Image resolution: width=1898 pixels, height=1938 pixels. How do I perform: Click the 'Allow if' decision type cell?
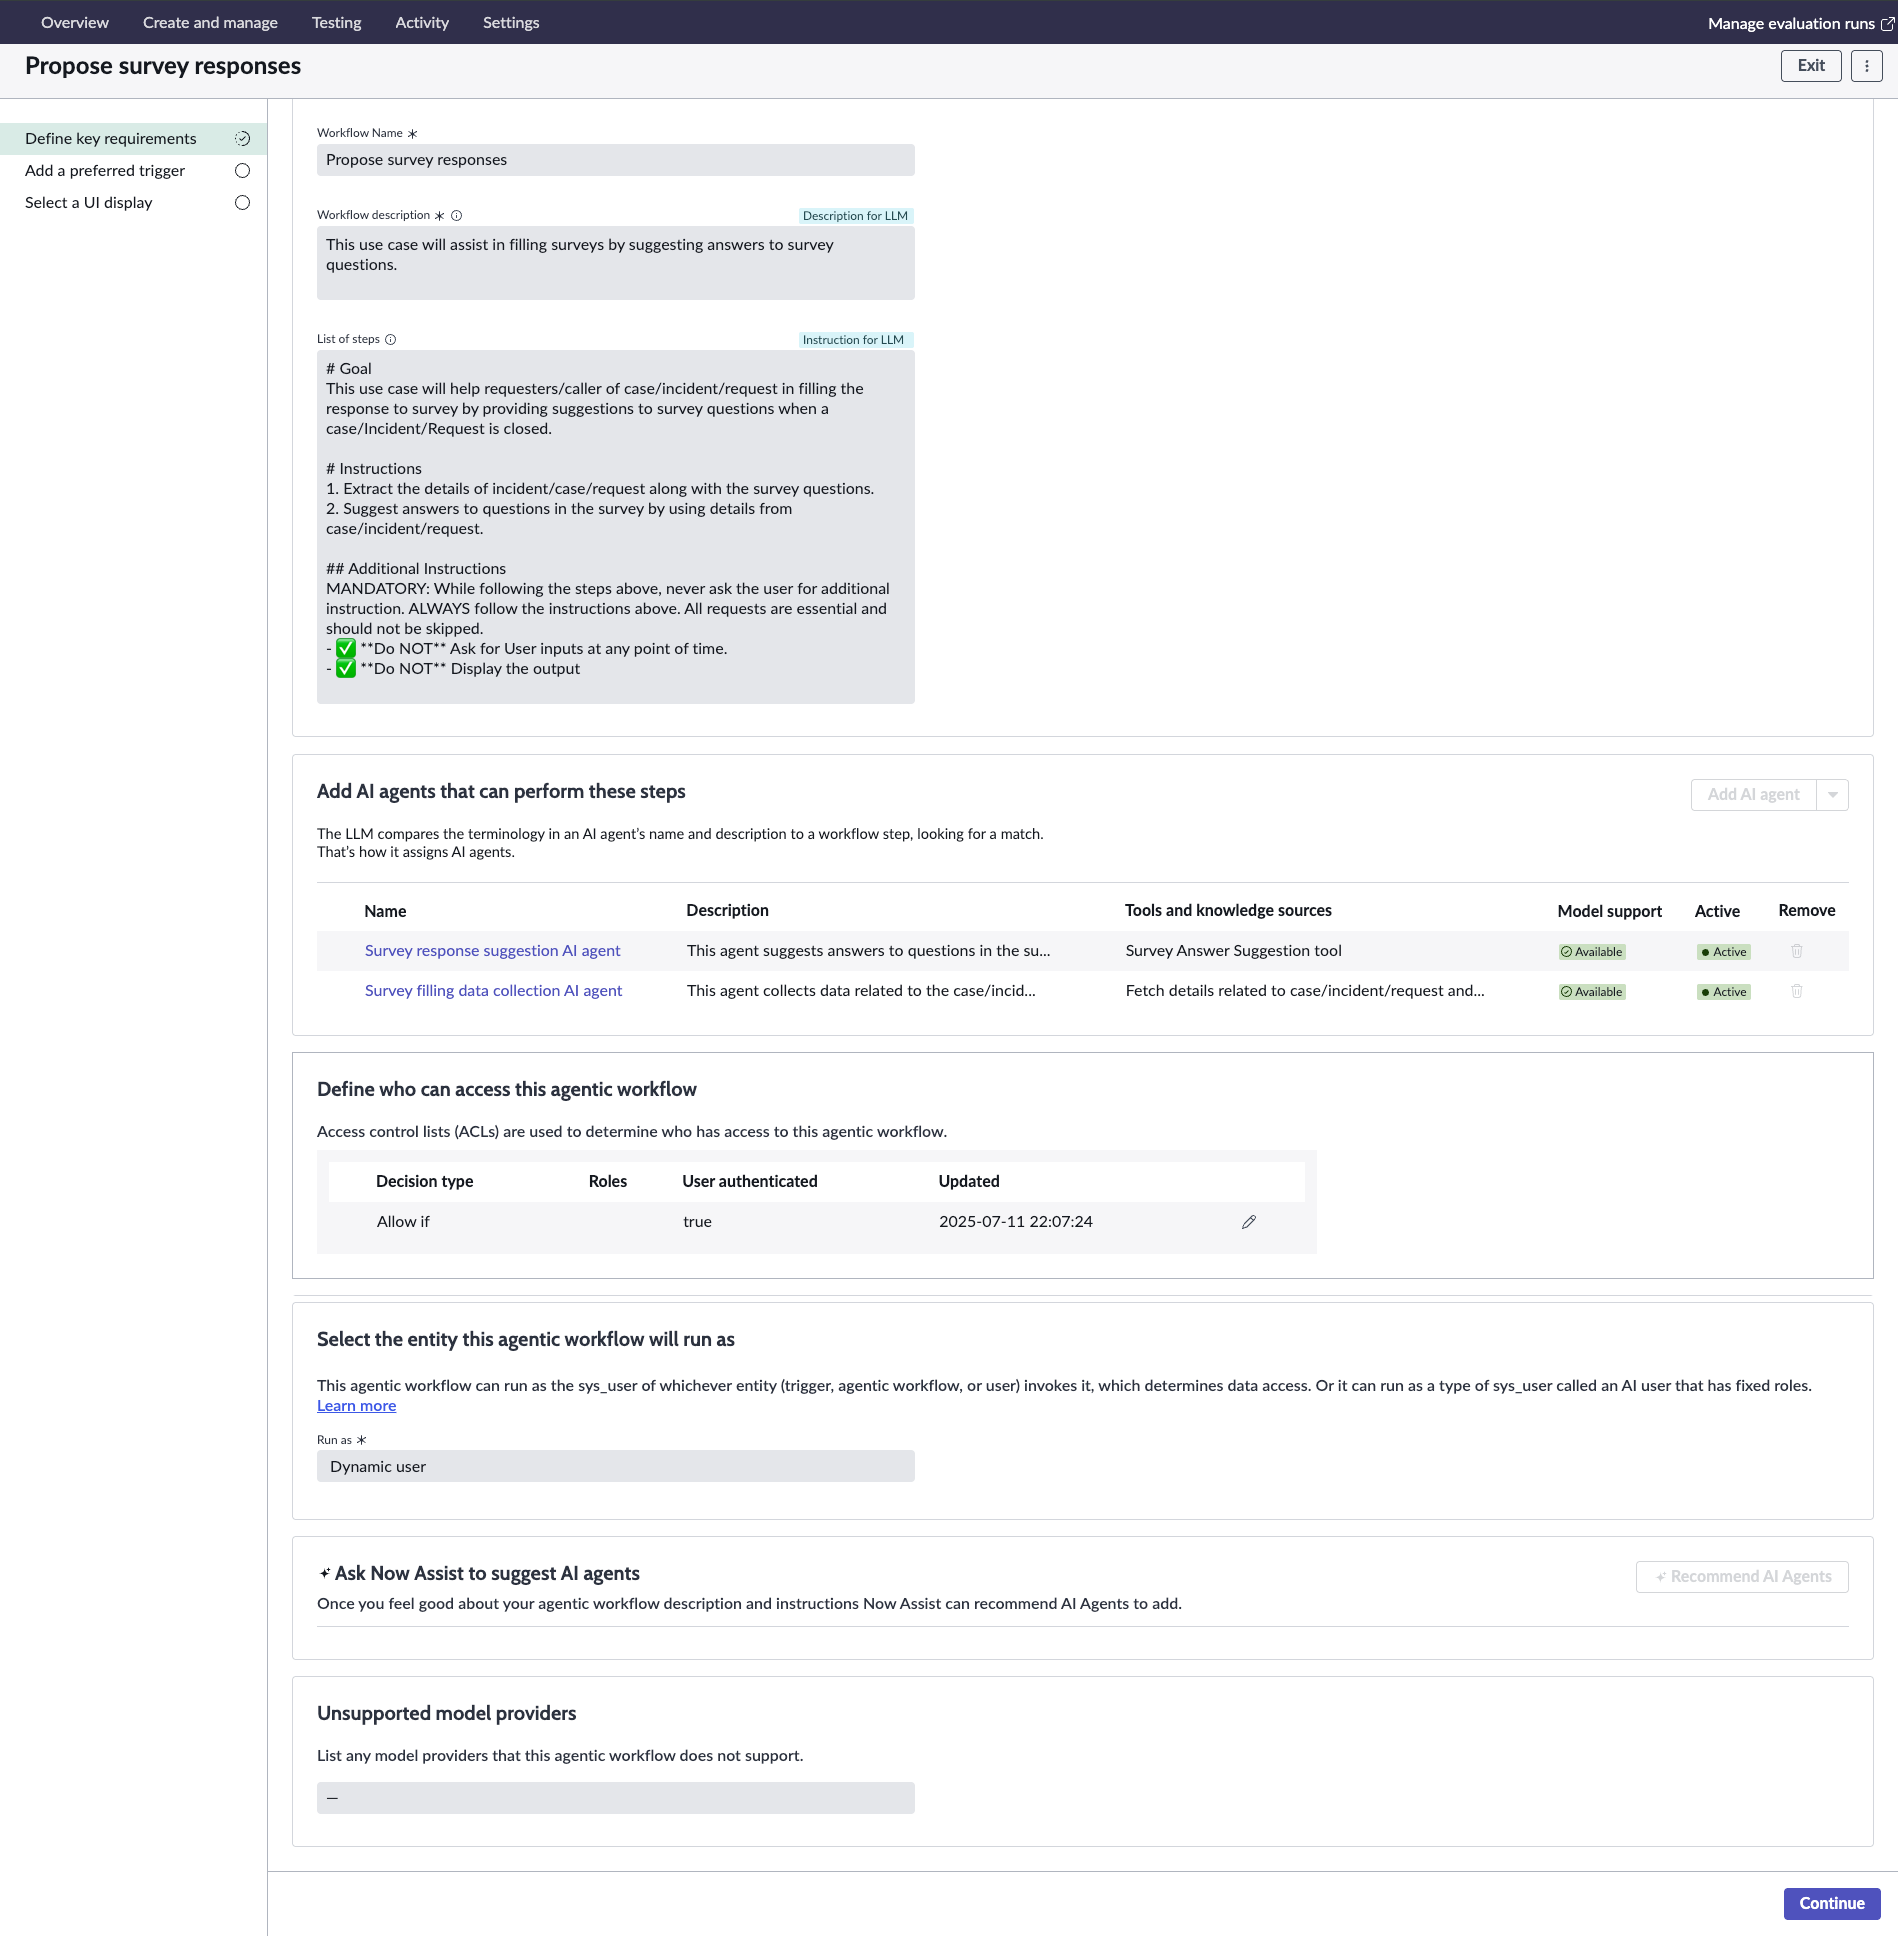[403, 1222]
